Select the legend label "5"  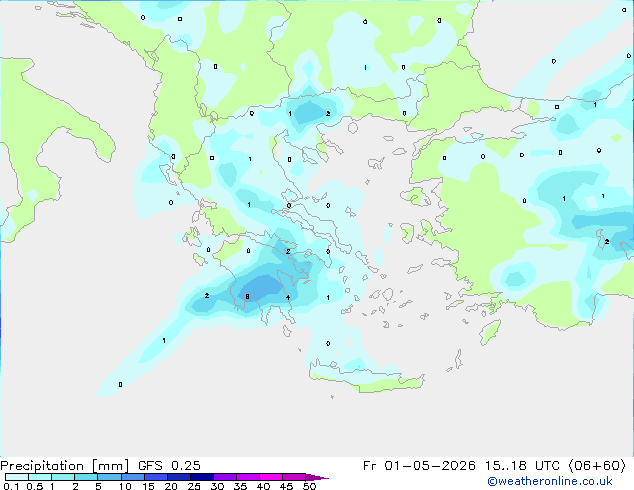[x=98, y=486]
